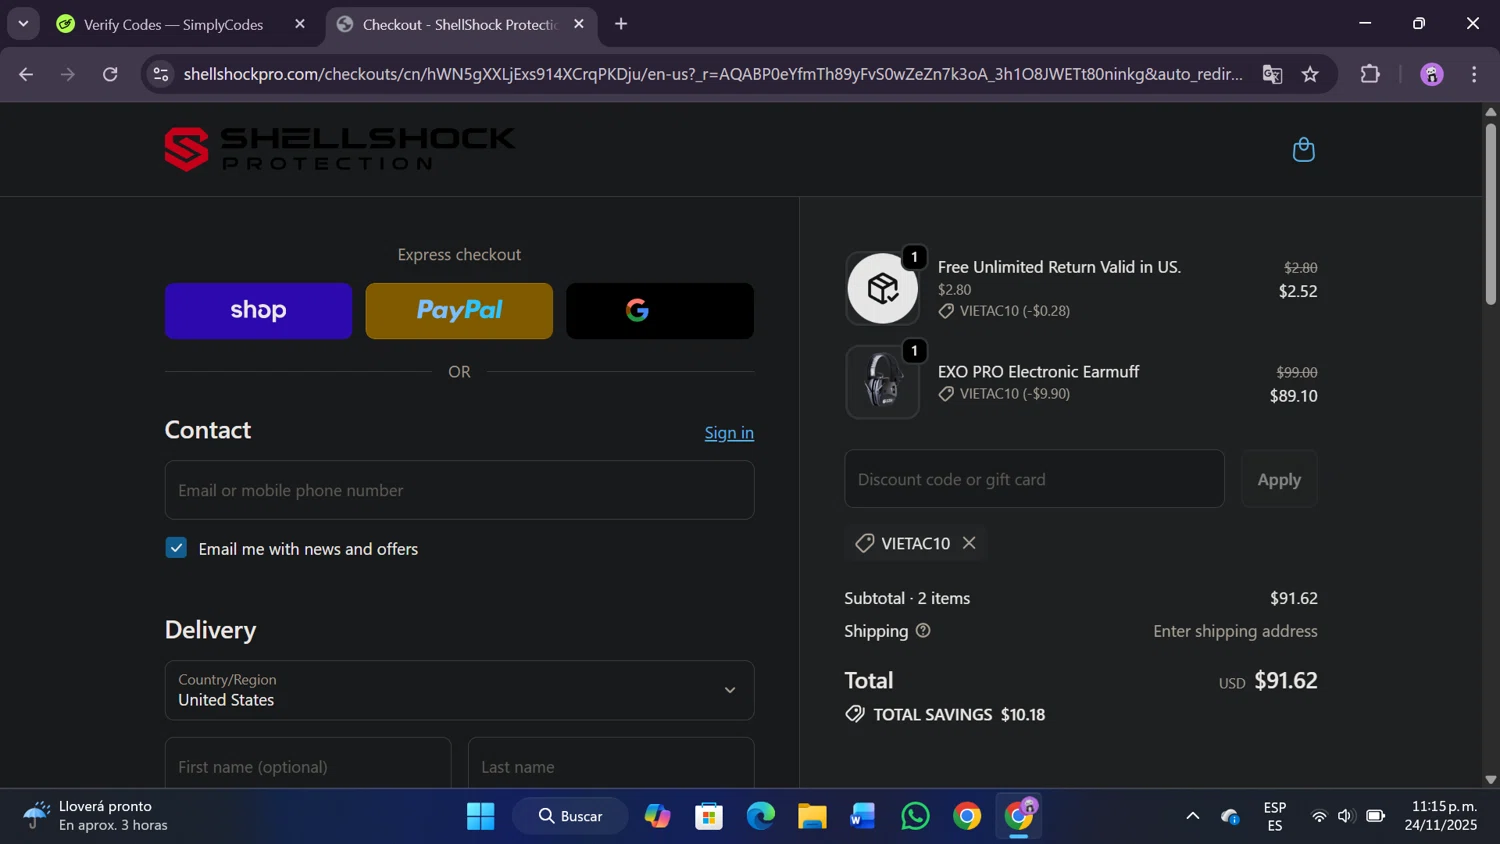Open a new browser tab

pyautogui.click(x=621, y=24)
